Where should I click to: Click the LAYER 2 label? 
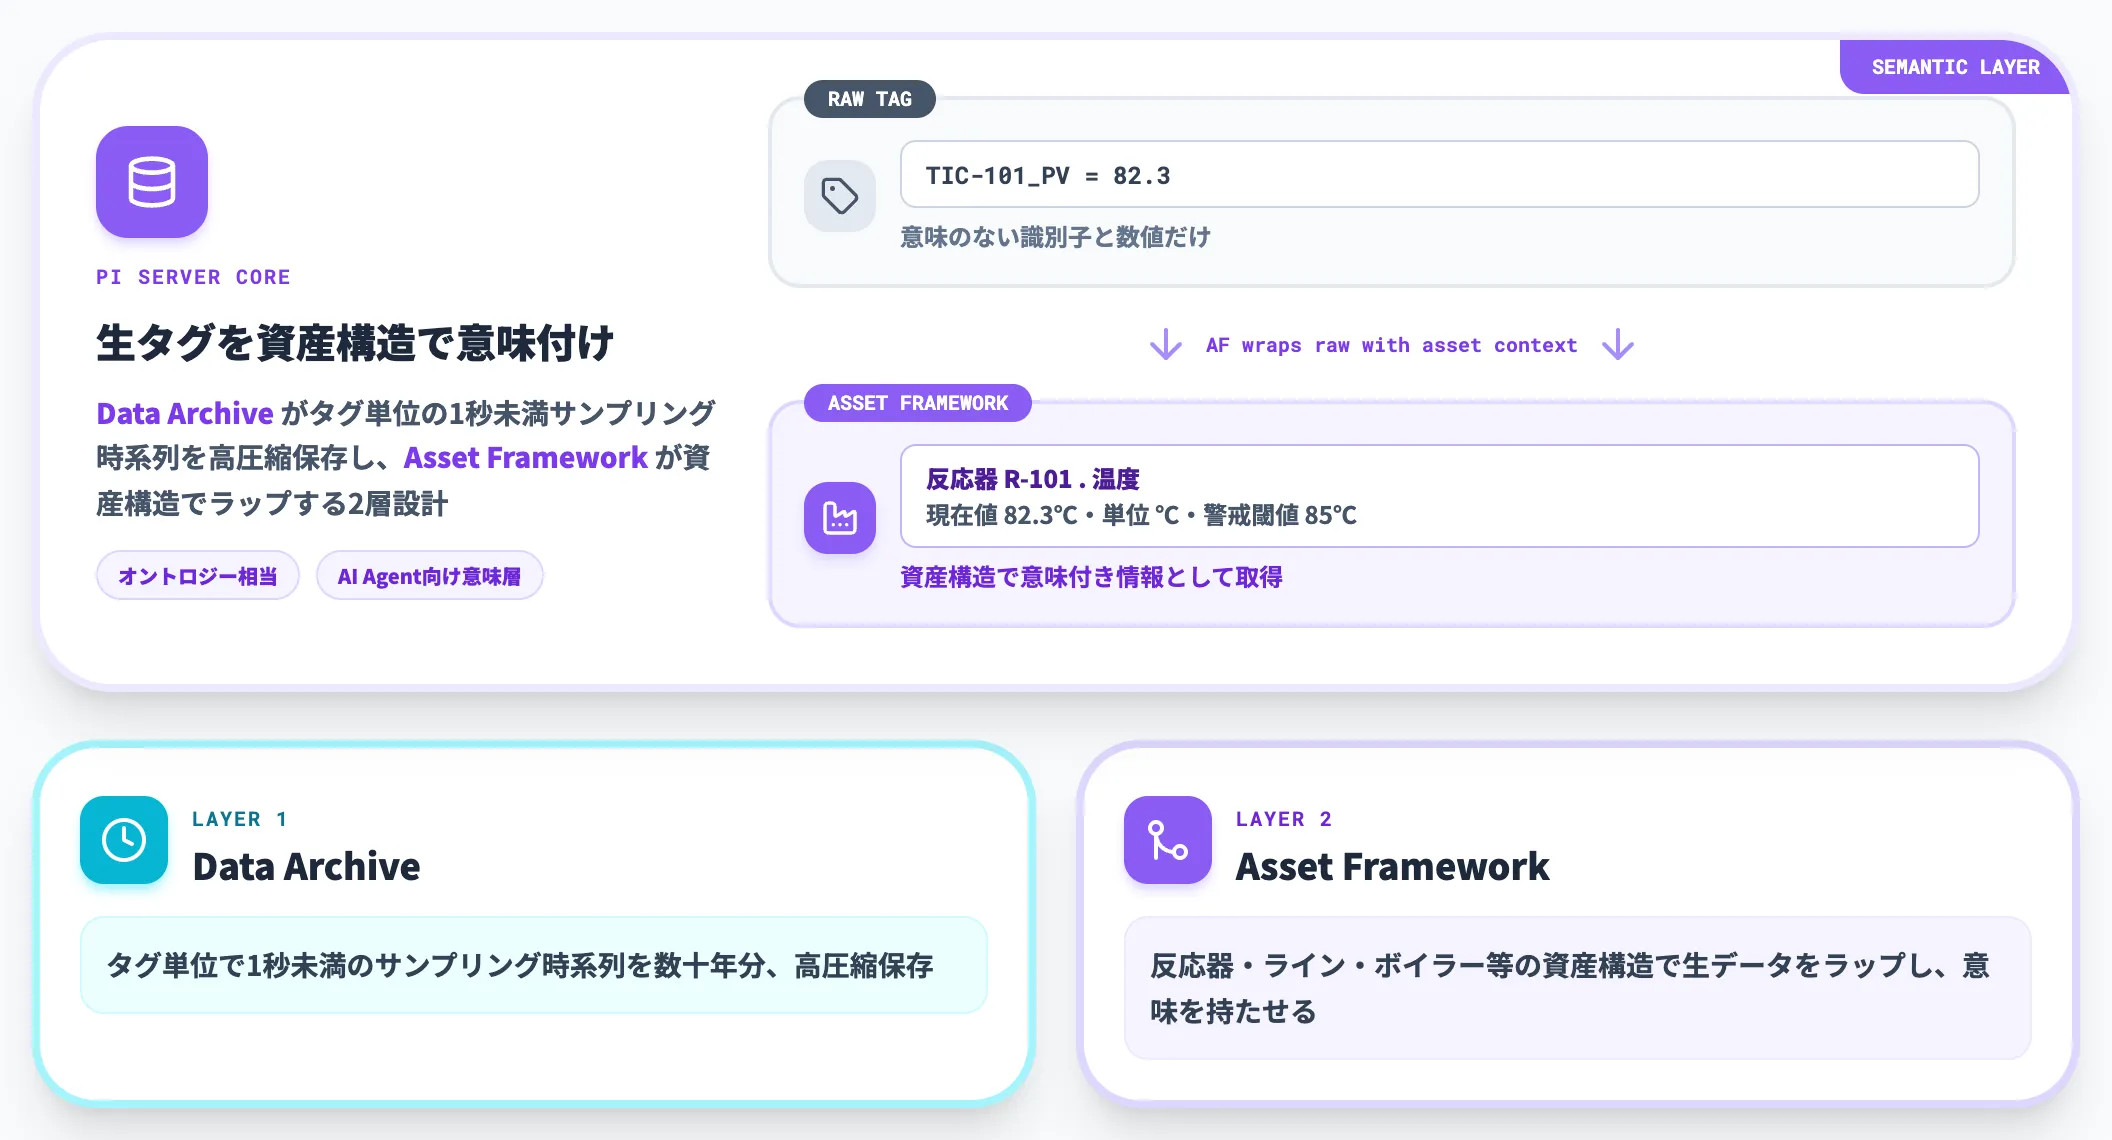coord(1284,819)
